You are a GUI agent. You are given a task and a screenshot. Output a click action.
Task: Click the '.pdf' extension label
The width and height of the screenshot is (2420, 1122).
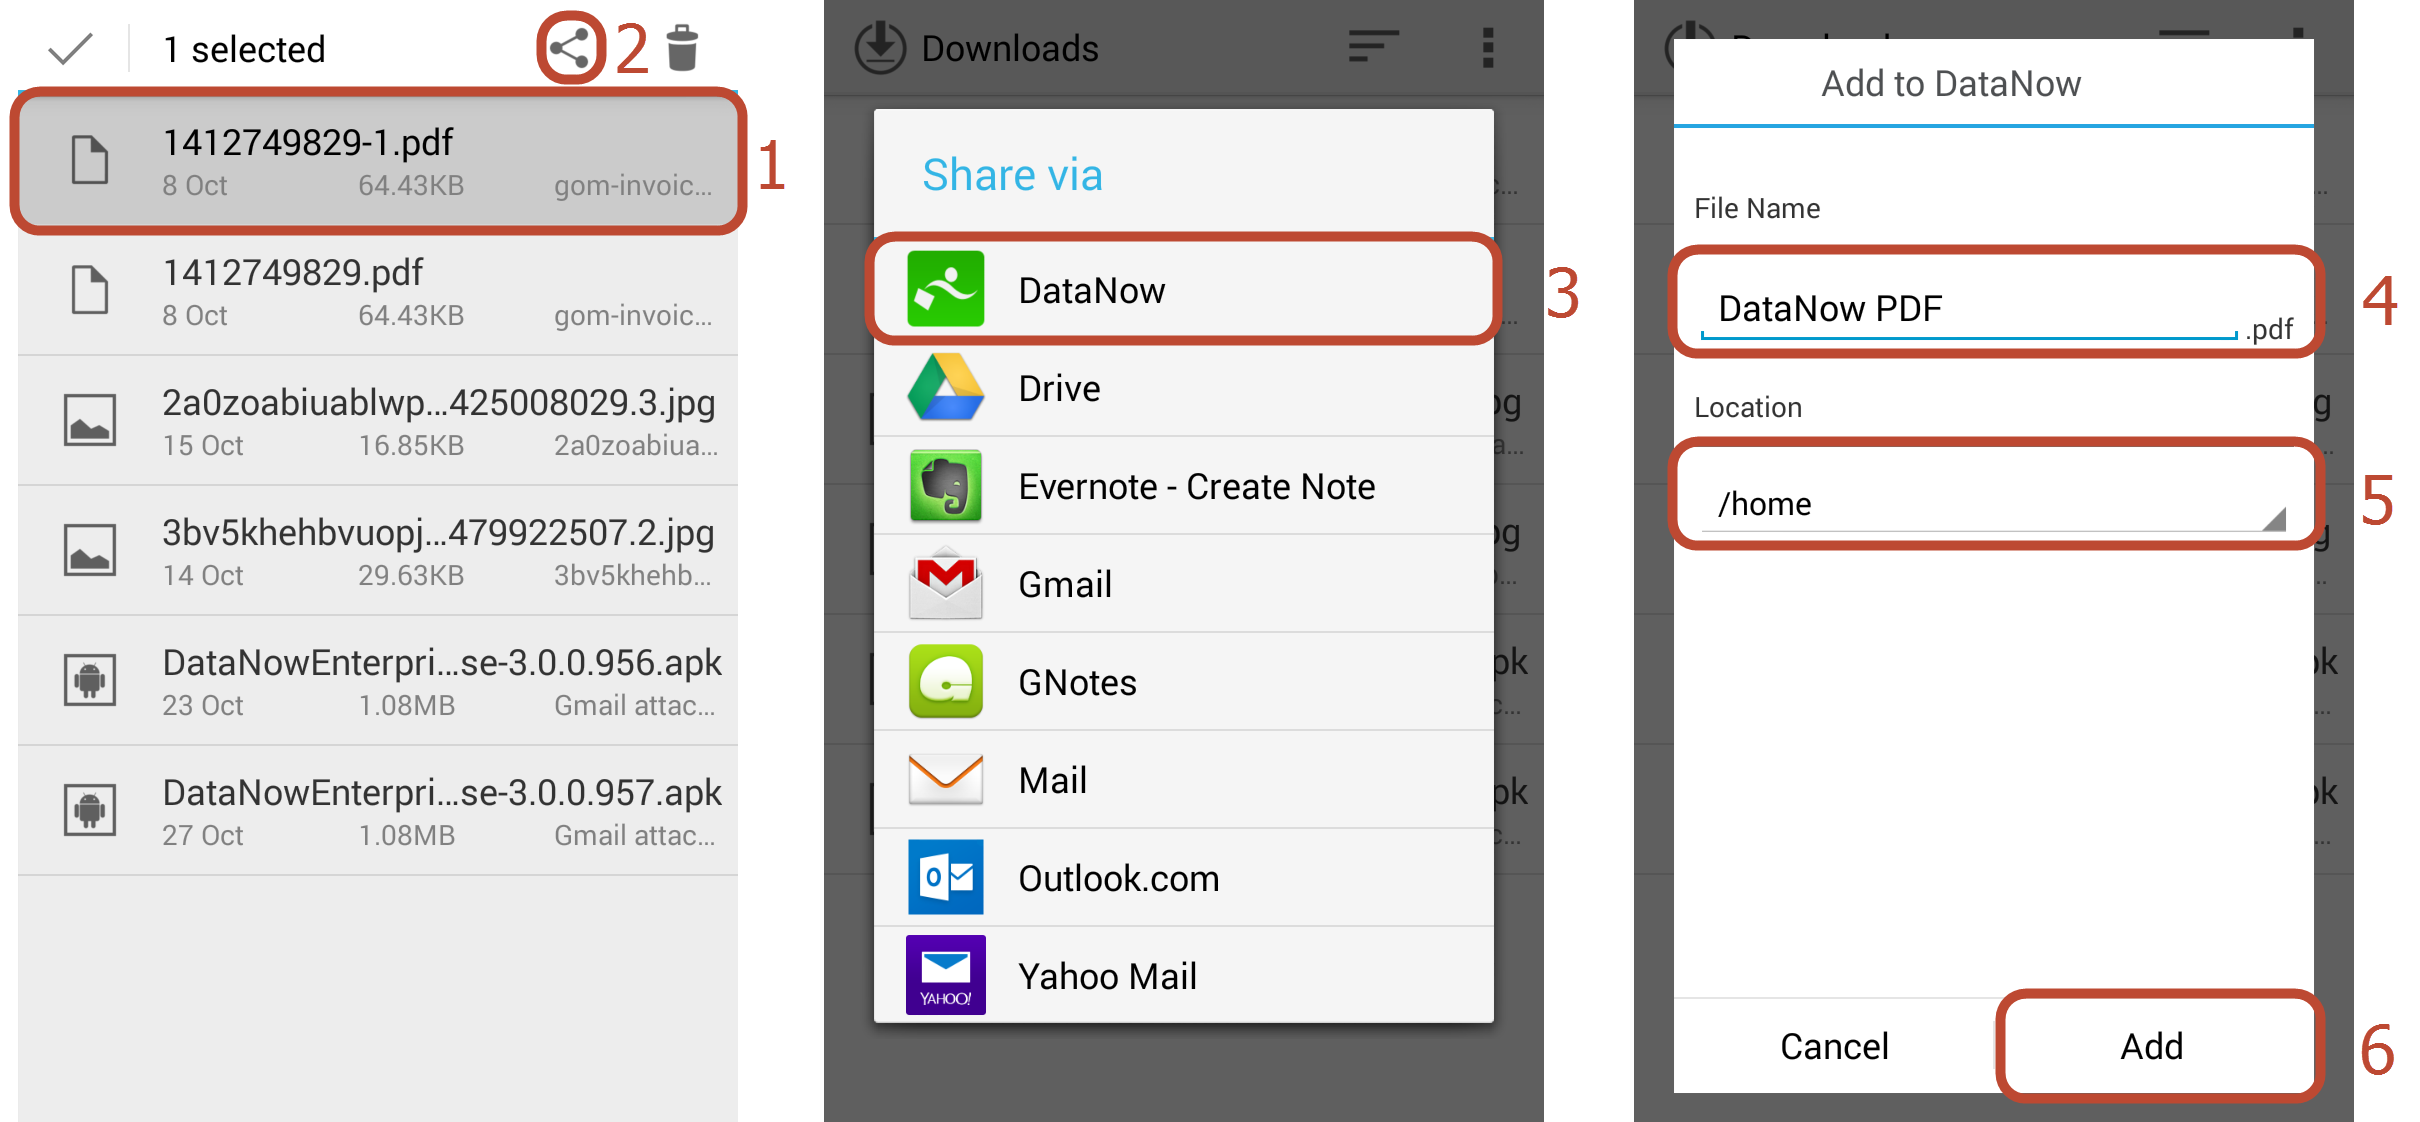(x=2269, y=329)
